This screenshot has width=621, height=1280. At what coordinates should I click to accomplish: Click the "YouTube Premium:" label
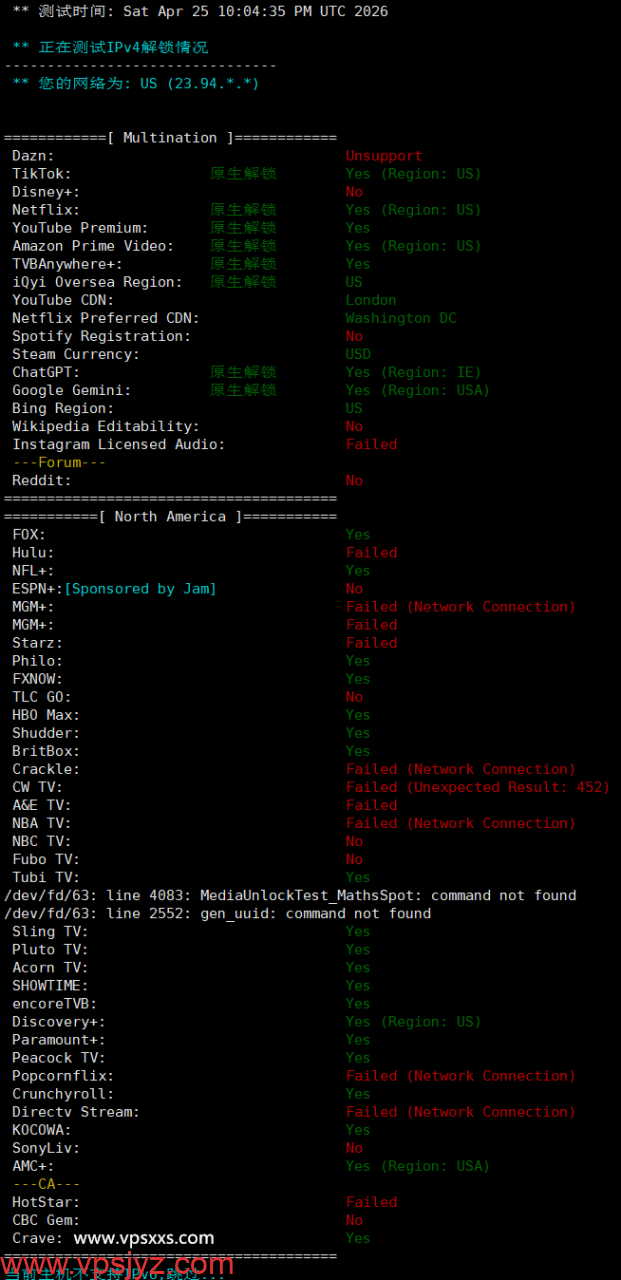click(80, 228)
